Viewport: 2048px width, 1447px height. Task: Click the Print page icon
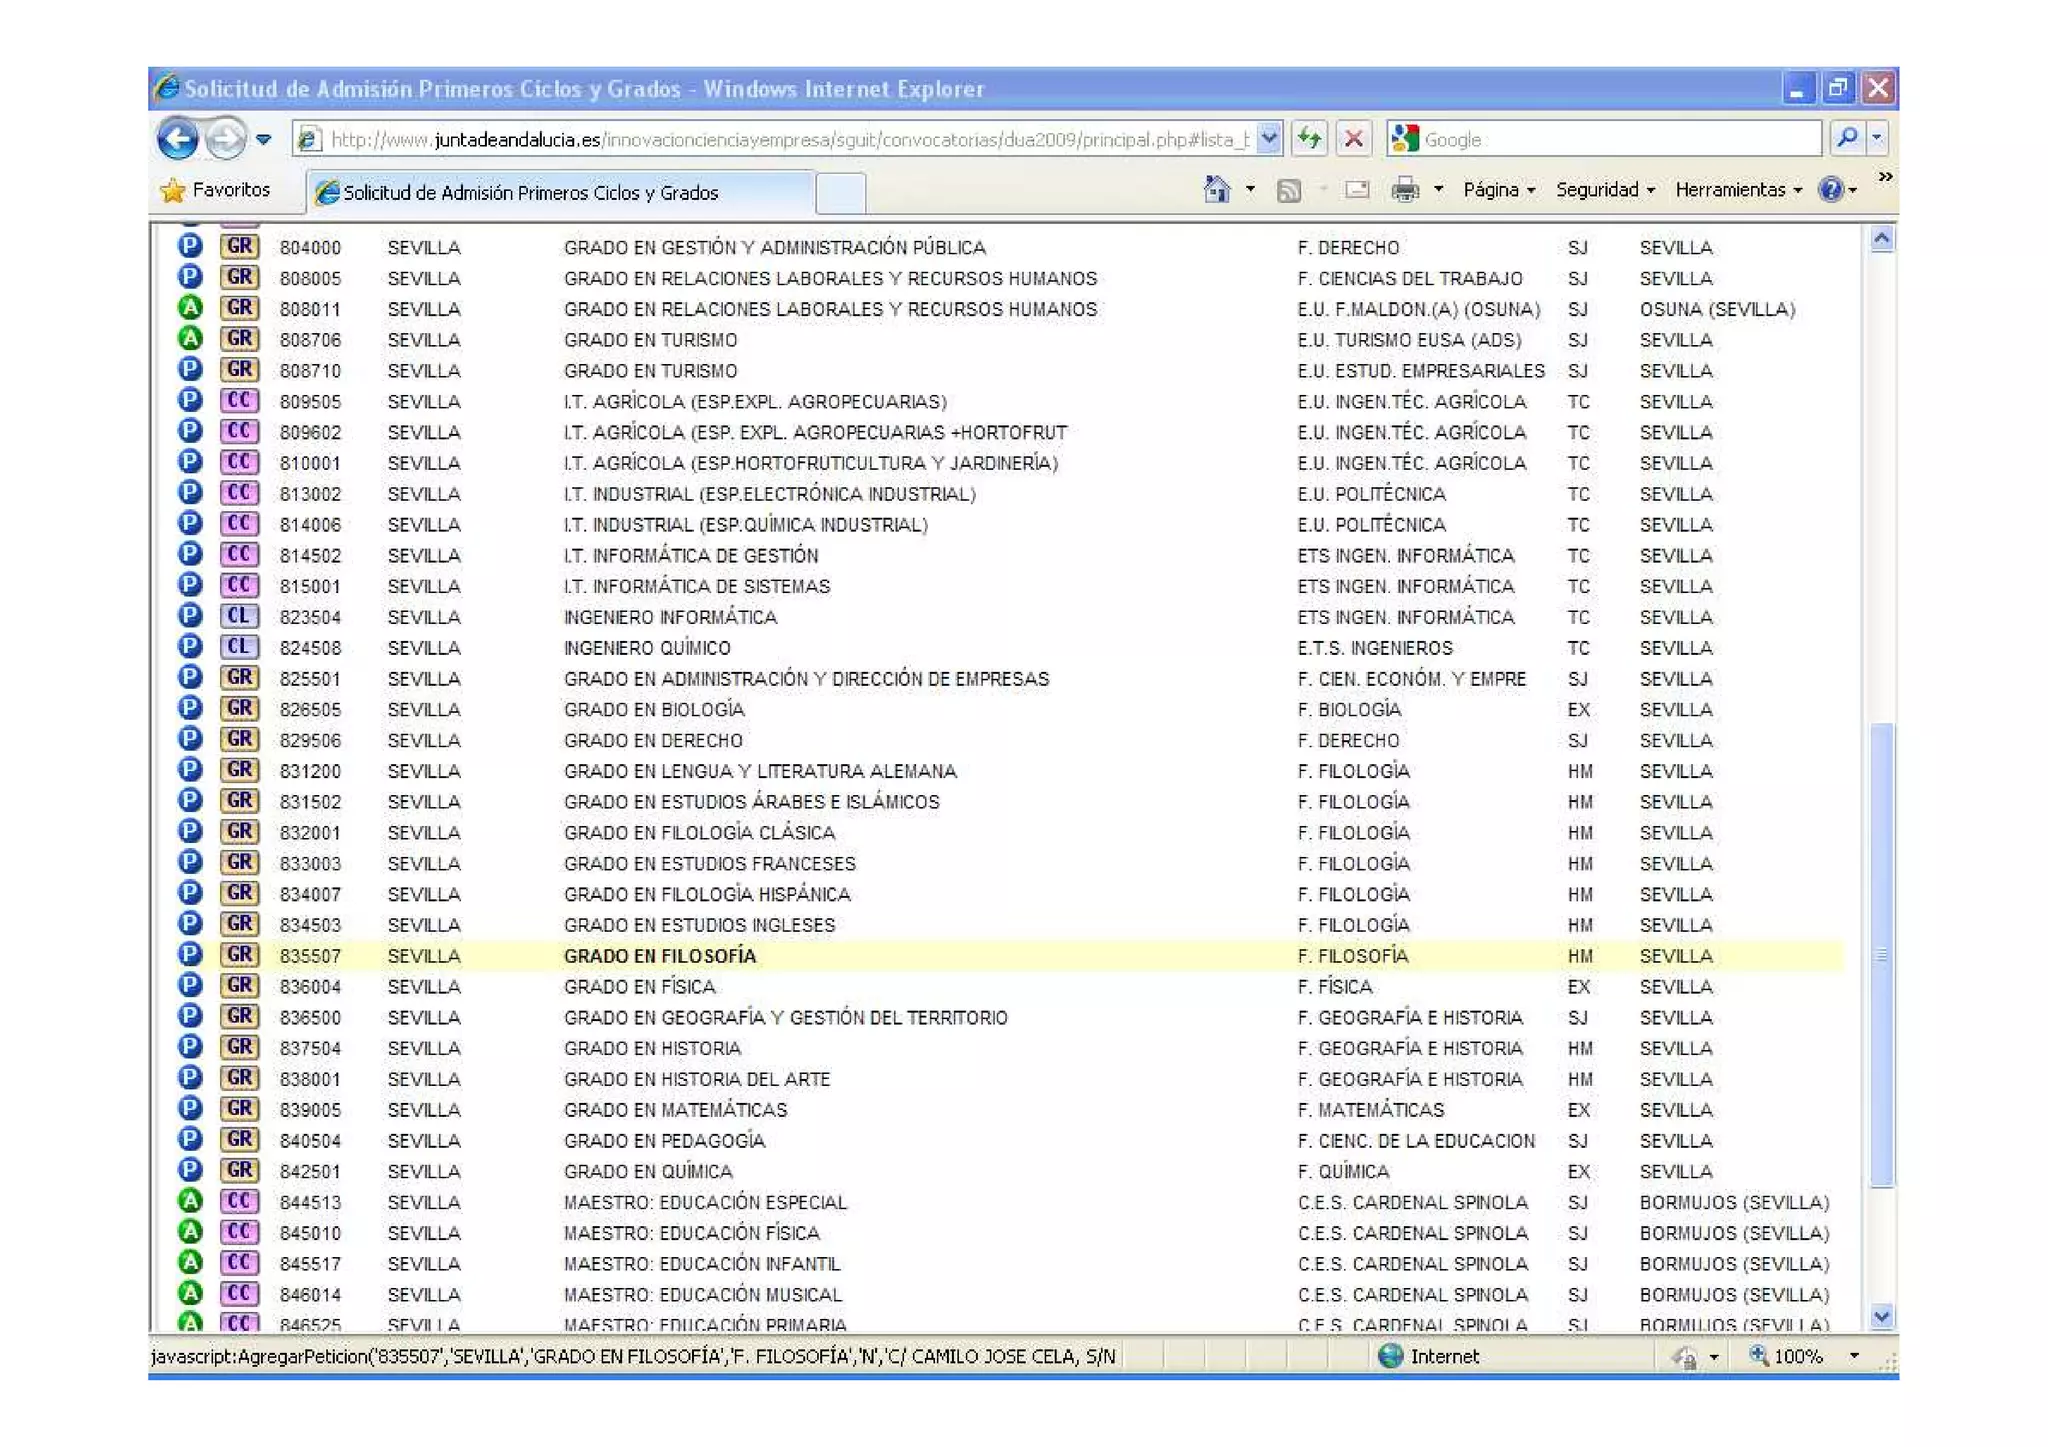[1405, 189]
